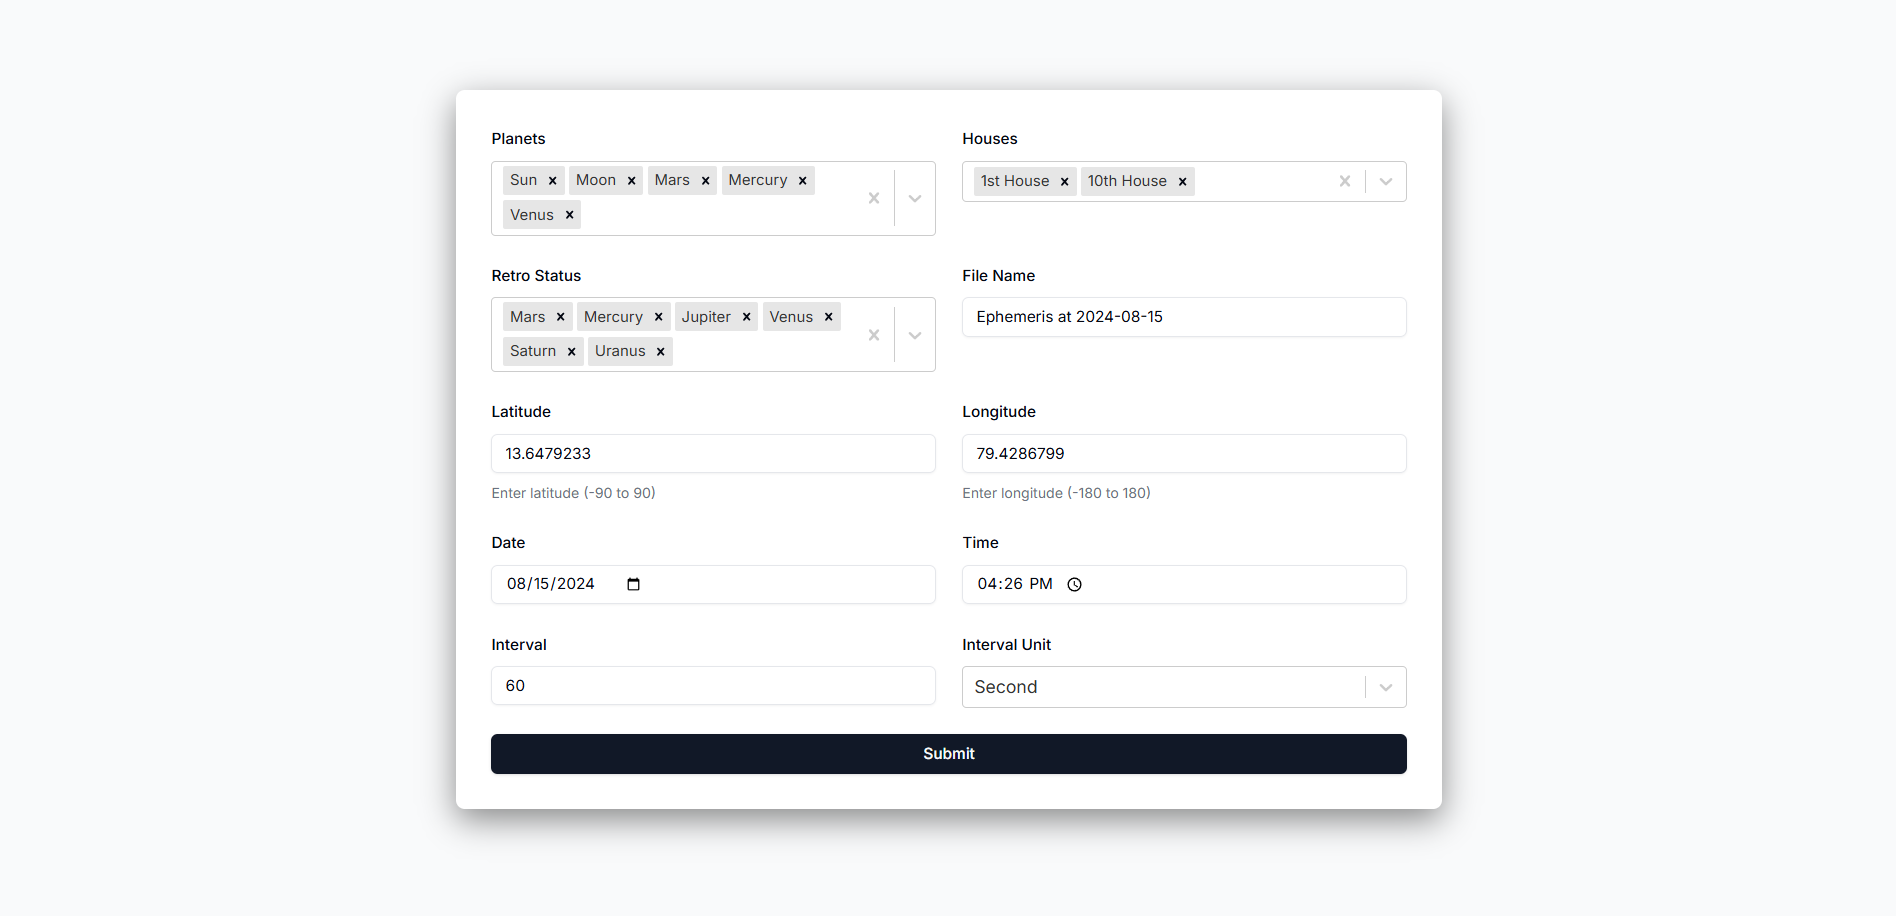Open the Interval Unit dropdown
This screenshot has height=916, width=1896.
(x=1386, y=687)
